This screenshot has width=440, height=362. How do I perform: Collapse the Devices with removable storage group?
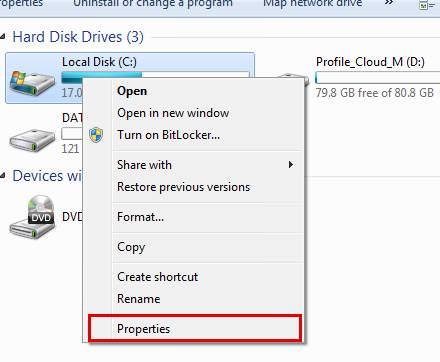pos(3,176)
